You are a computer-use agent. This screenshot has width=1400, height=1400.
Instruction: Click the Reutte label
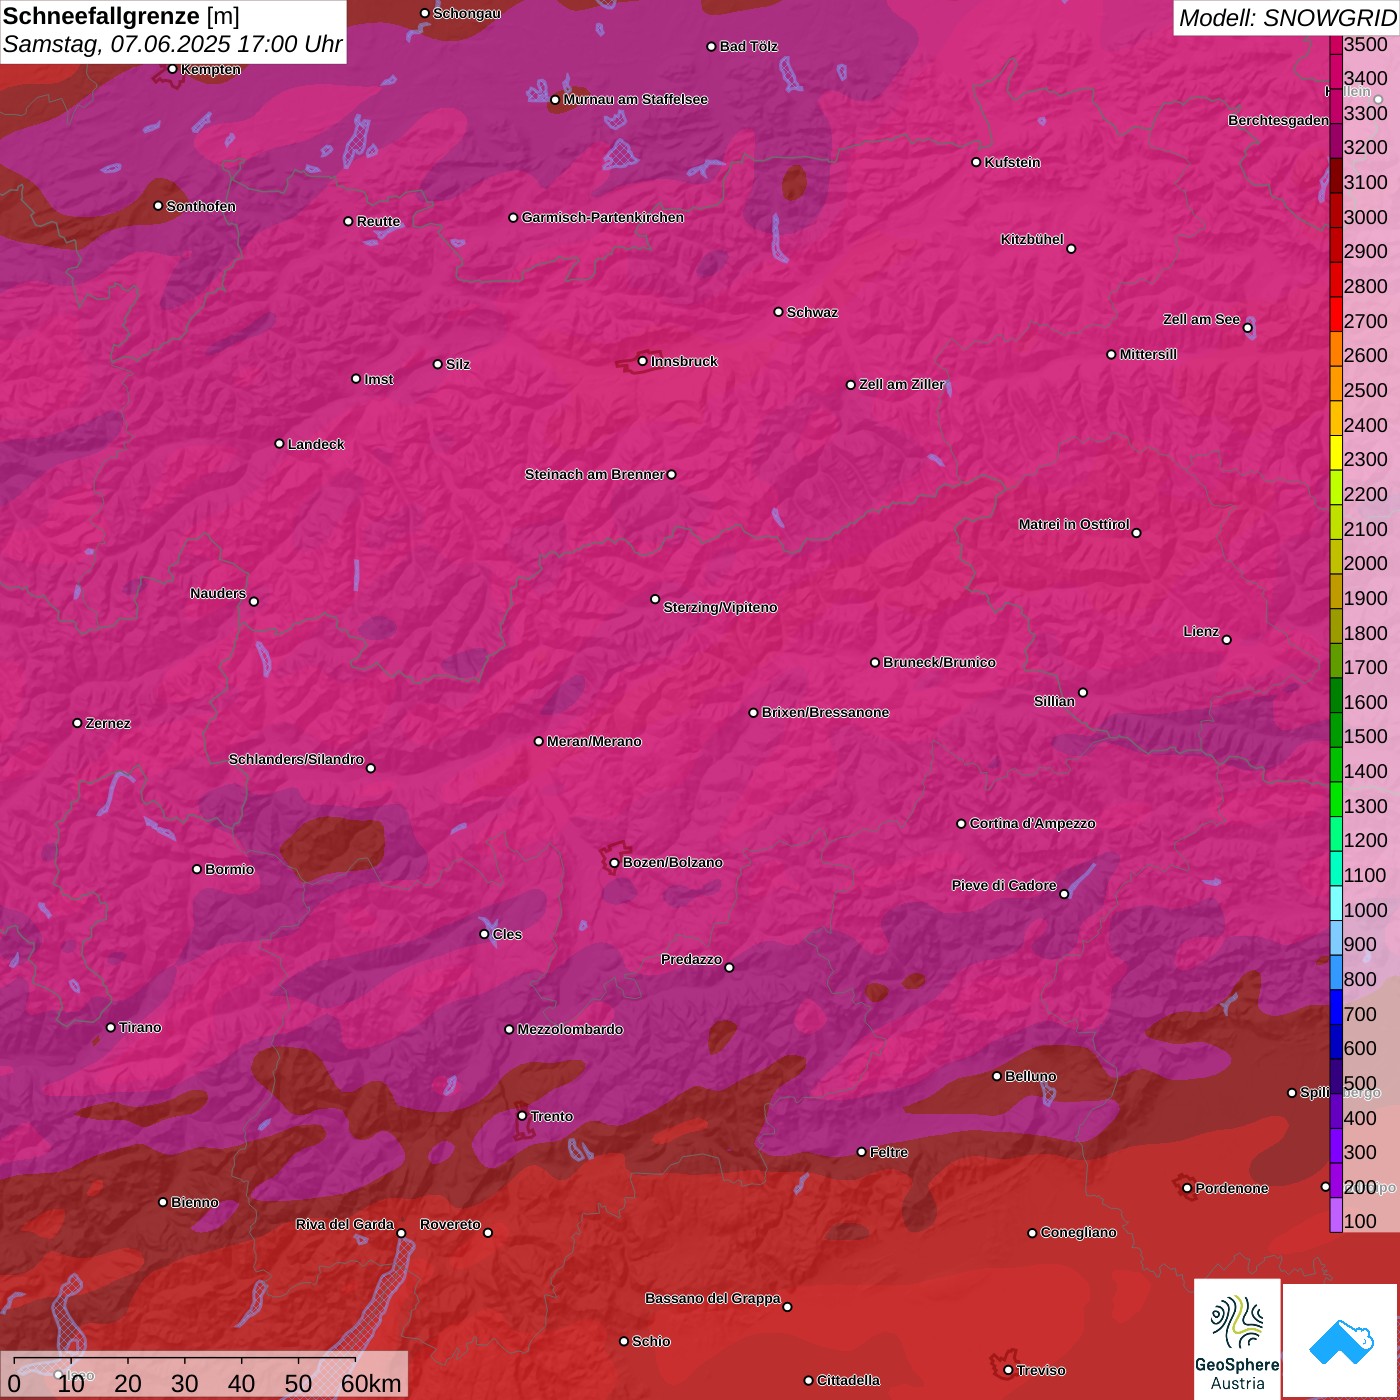click(378, 221)
